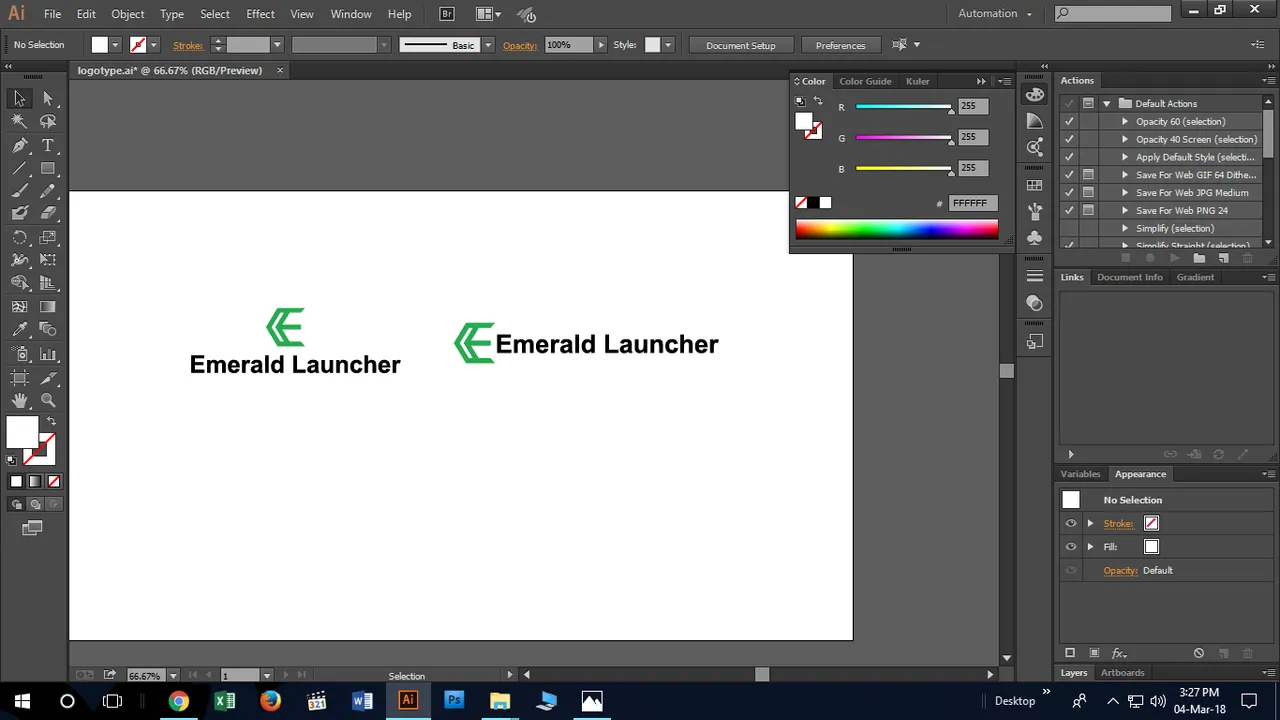Select the Pencil tool
Image resolution: width=1280 pixels, height=720 pixels.
click(x=48, y=191)
